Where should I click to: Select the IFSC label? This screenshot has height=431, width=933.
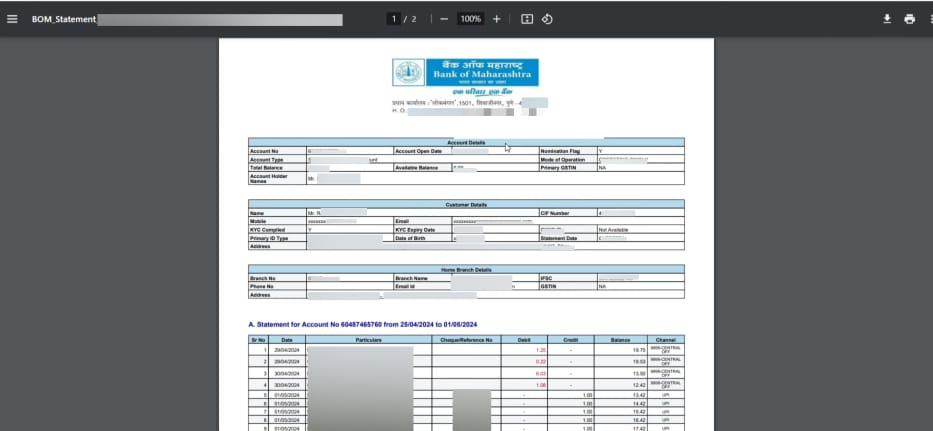coord(547,278)
